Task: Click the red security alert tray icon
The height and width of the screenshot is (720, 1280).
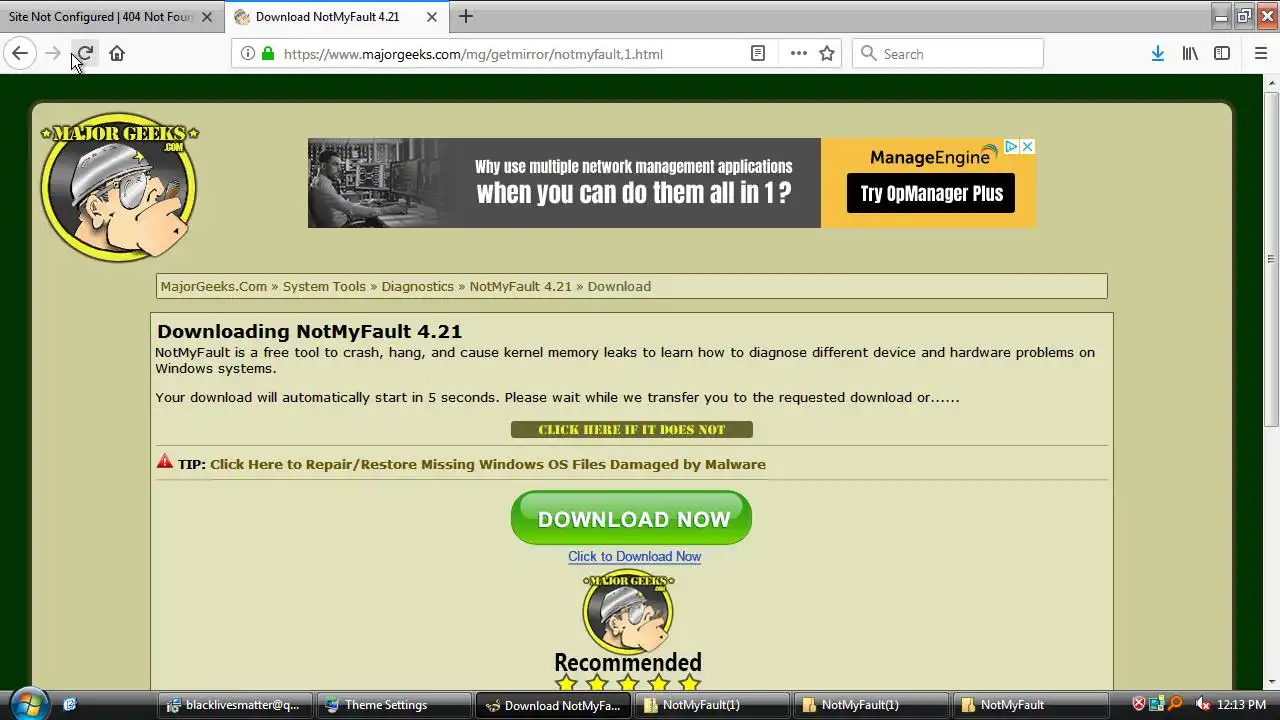Action: pos(1138,704)
